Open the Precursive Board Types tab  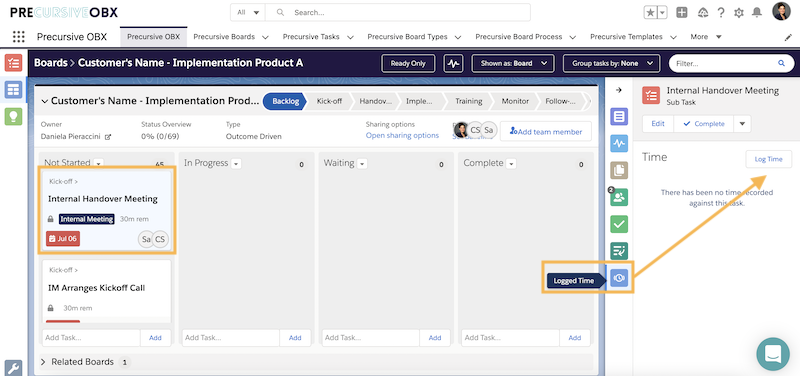point(407,37)
